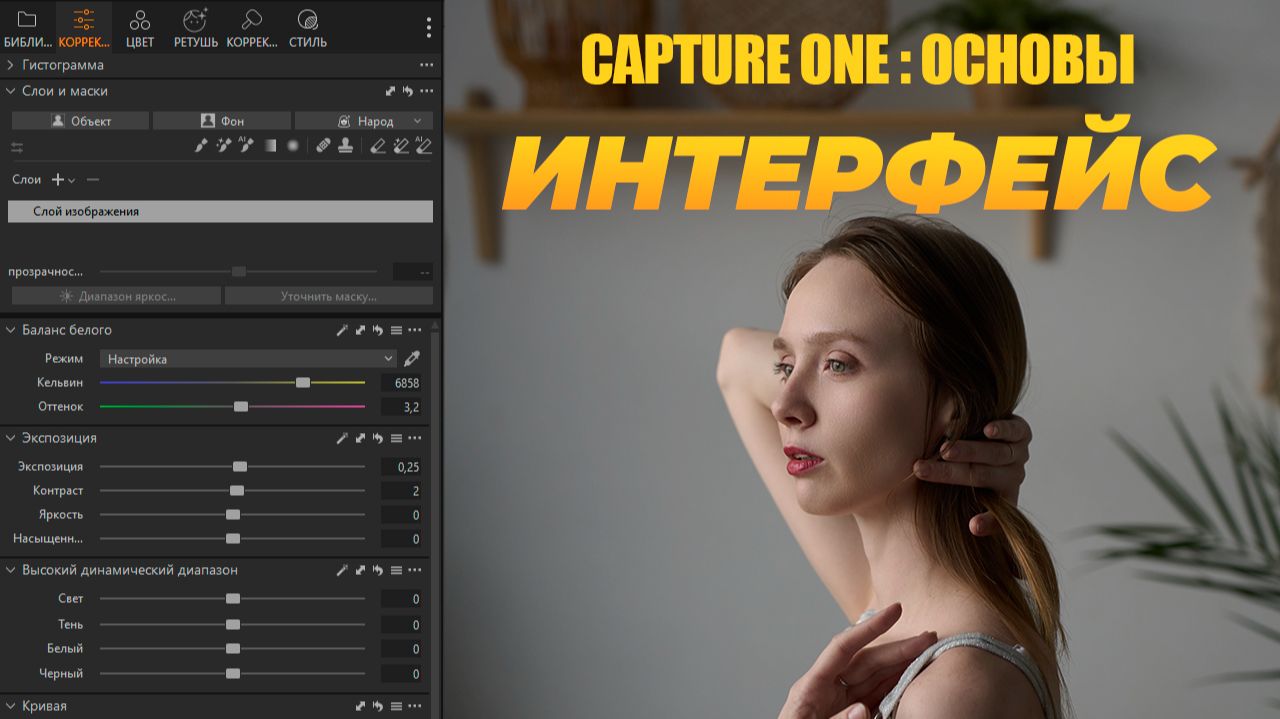Image resolution: width=1280 pixels, height=719 pixels.
Task: Reset the Слои и маски tool
Action: tap(407, 91)
